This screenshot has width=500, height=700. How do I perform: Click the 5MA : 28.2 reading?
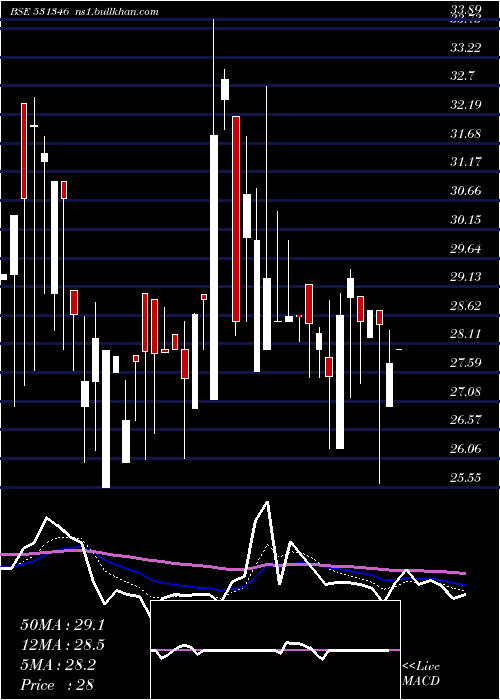pos(58,665)
